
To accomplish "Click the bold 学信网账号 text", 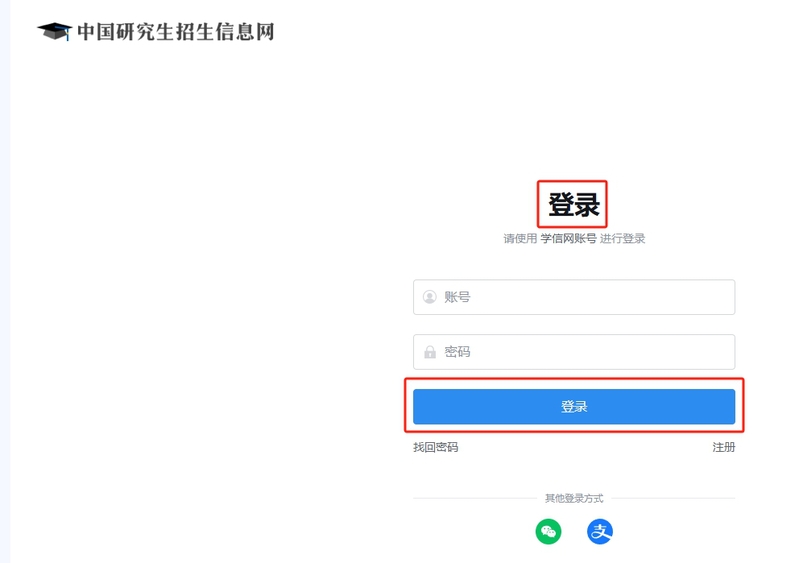I will (x=568, y=239).
